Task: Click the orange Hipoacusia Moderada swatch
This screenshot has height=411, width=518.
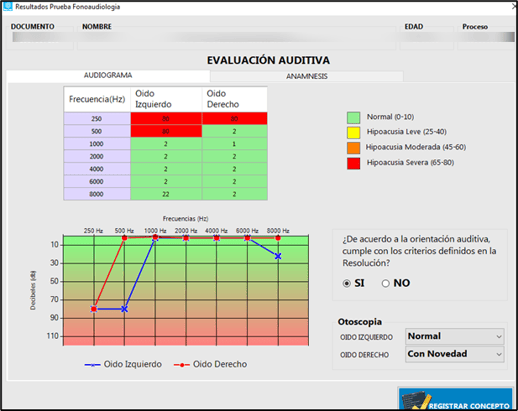Action: 353,148
